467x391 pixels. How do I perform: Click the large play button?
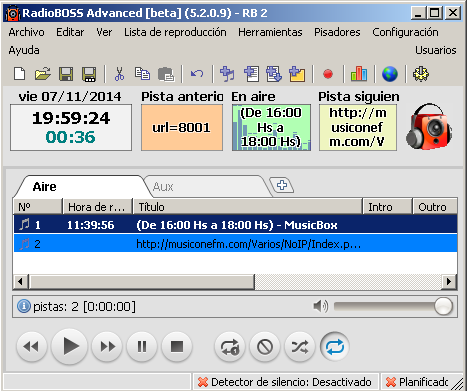click(70, 346)
